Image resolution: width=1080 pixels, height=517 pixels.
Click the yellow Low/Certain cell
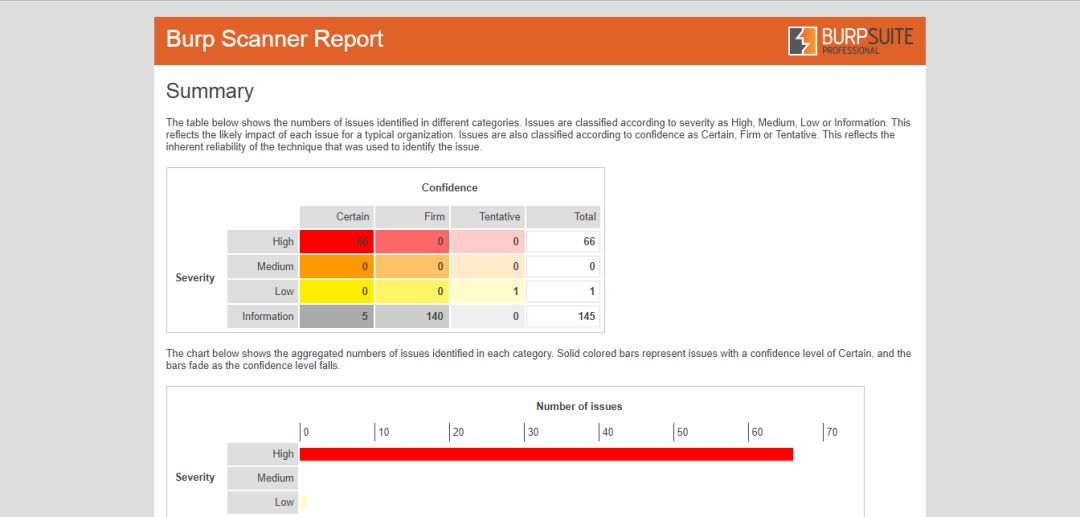(x=337, y=291)
